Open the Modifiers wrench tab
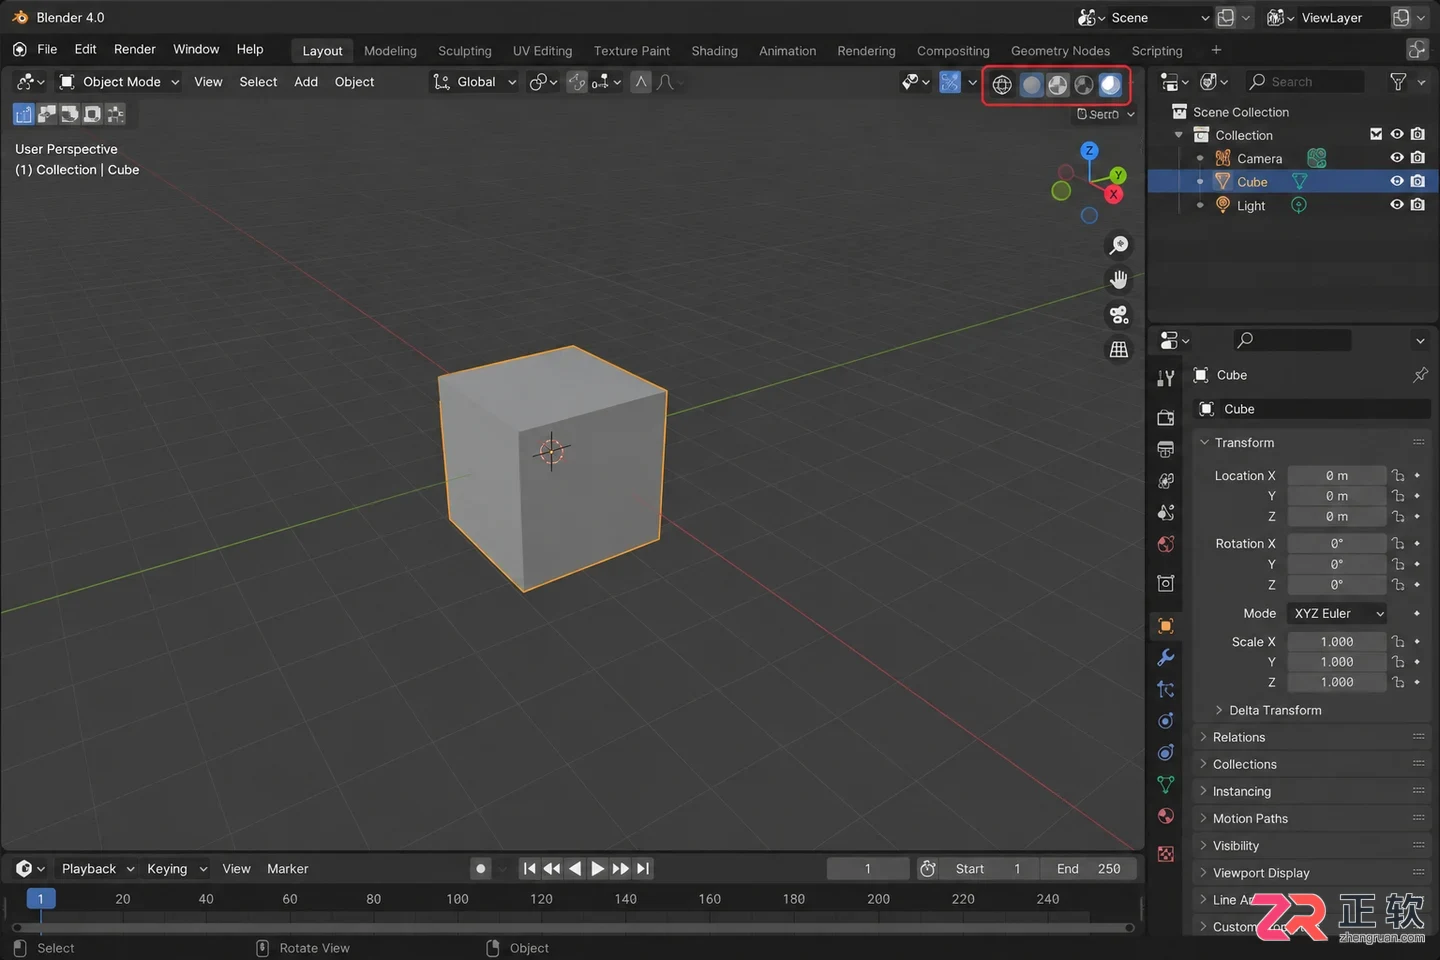The image size is (1440, 960). point(1165,657)
